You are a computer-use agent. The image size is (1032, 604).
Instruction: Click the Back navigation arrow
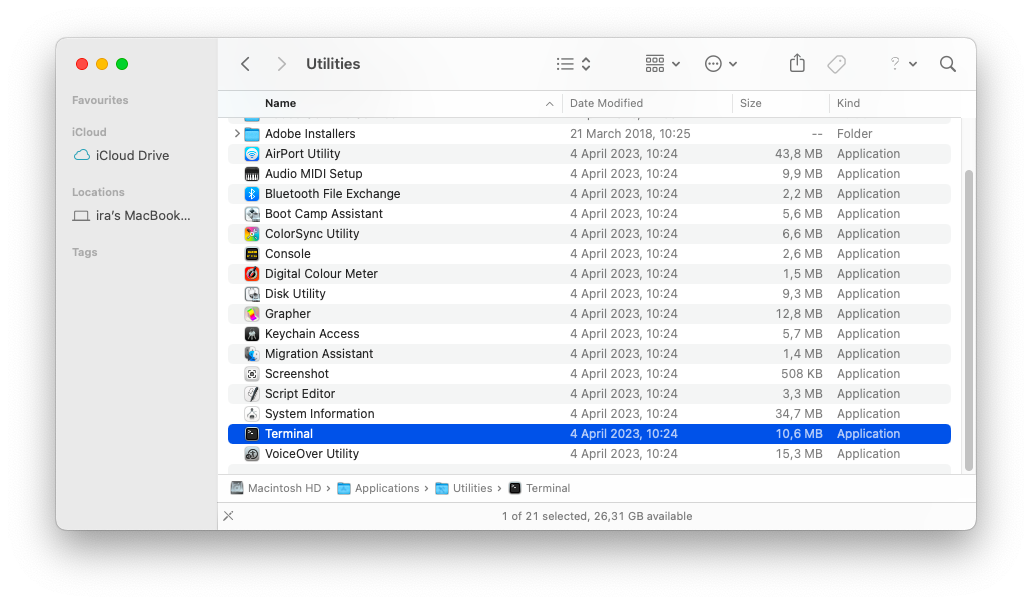coord(245,63)
